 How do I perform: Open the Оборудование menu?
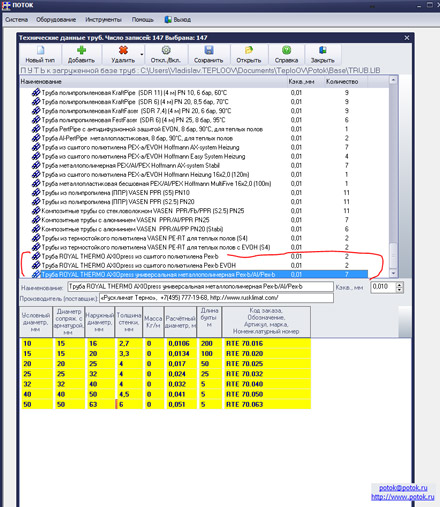[x=56, y=20]
